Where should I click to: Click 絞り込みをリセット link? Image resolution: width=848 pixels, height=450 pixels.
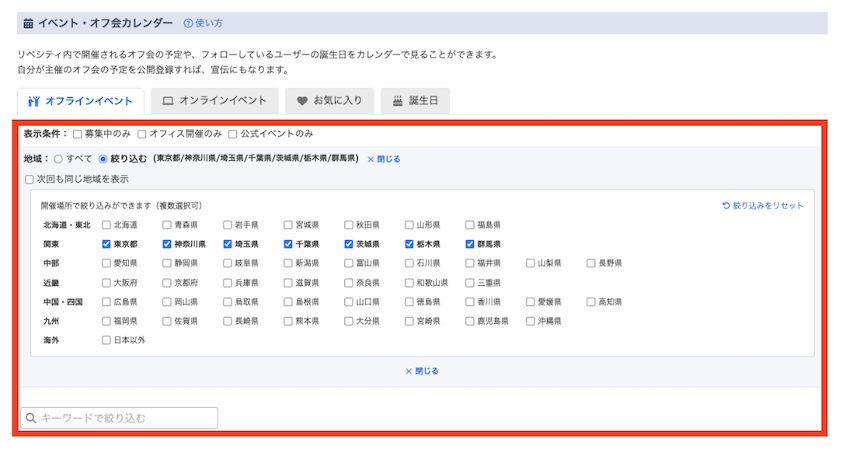(763, 206)
